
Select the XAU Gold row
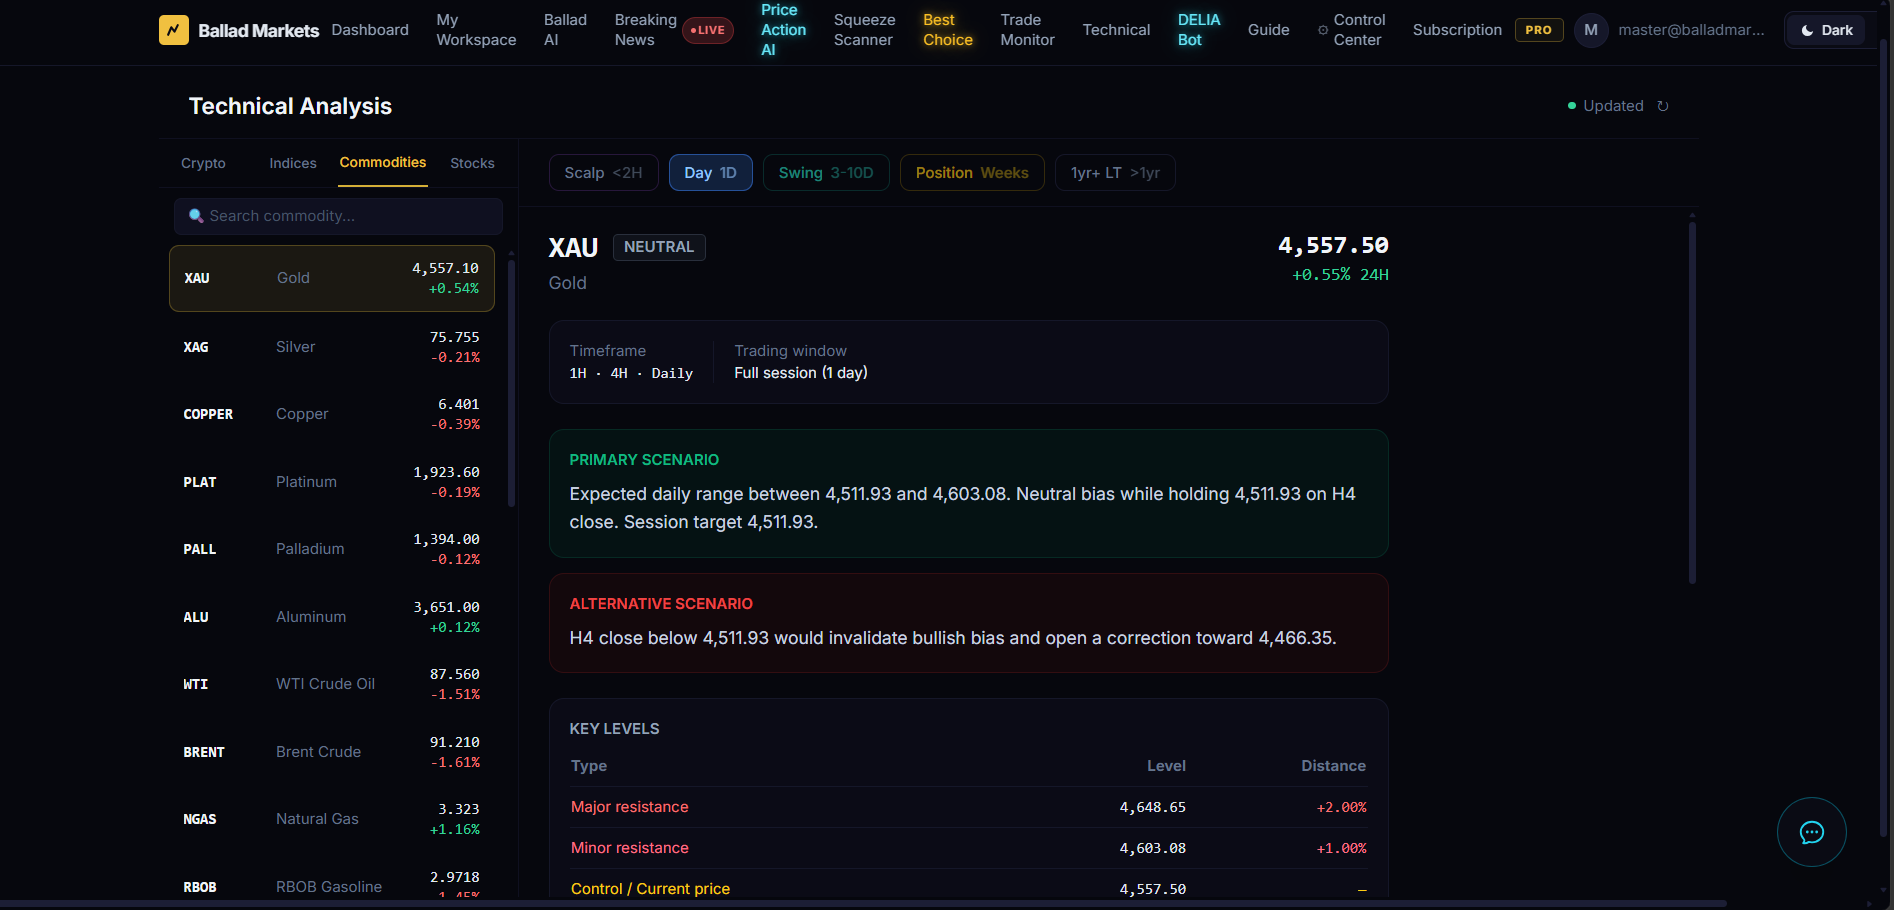point(332,278)
